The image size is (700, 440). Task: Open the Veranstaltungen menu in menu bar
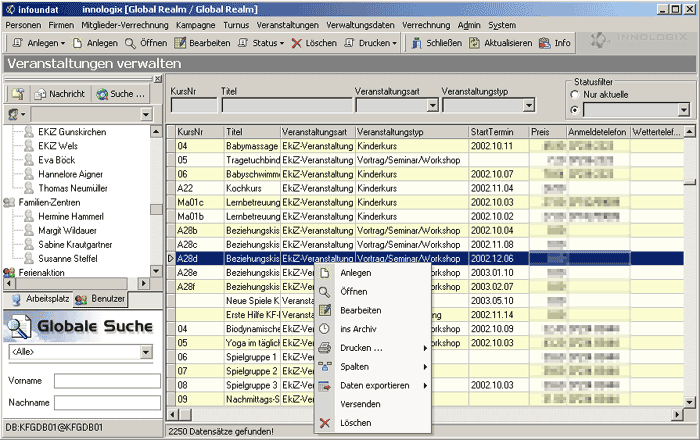pos(288,25)
